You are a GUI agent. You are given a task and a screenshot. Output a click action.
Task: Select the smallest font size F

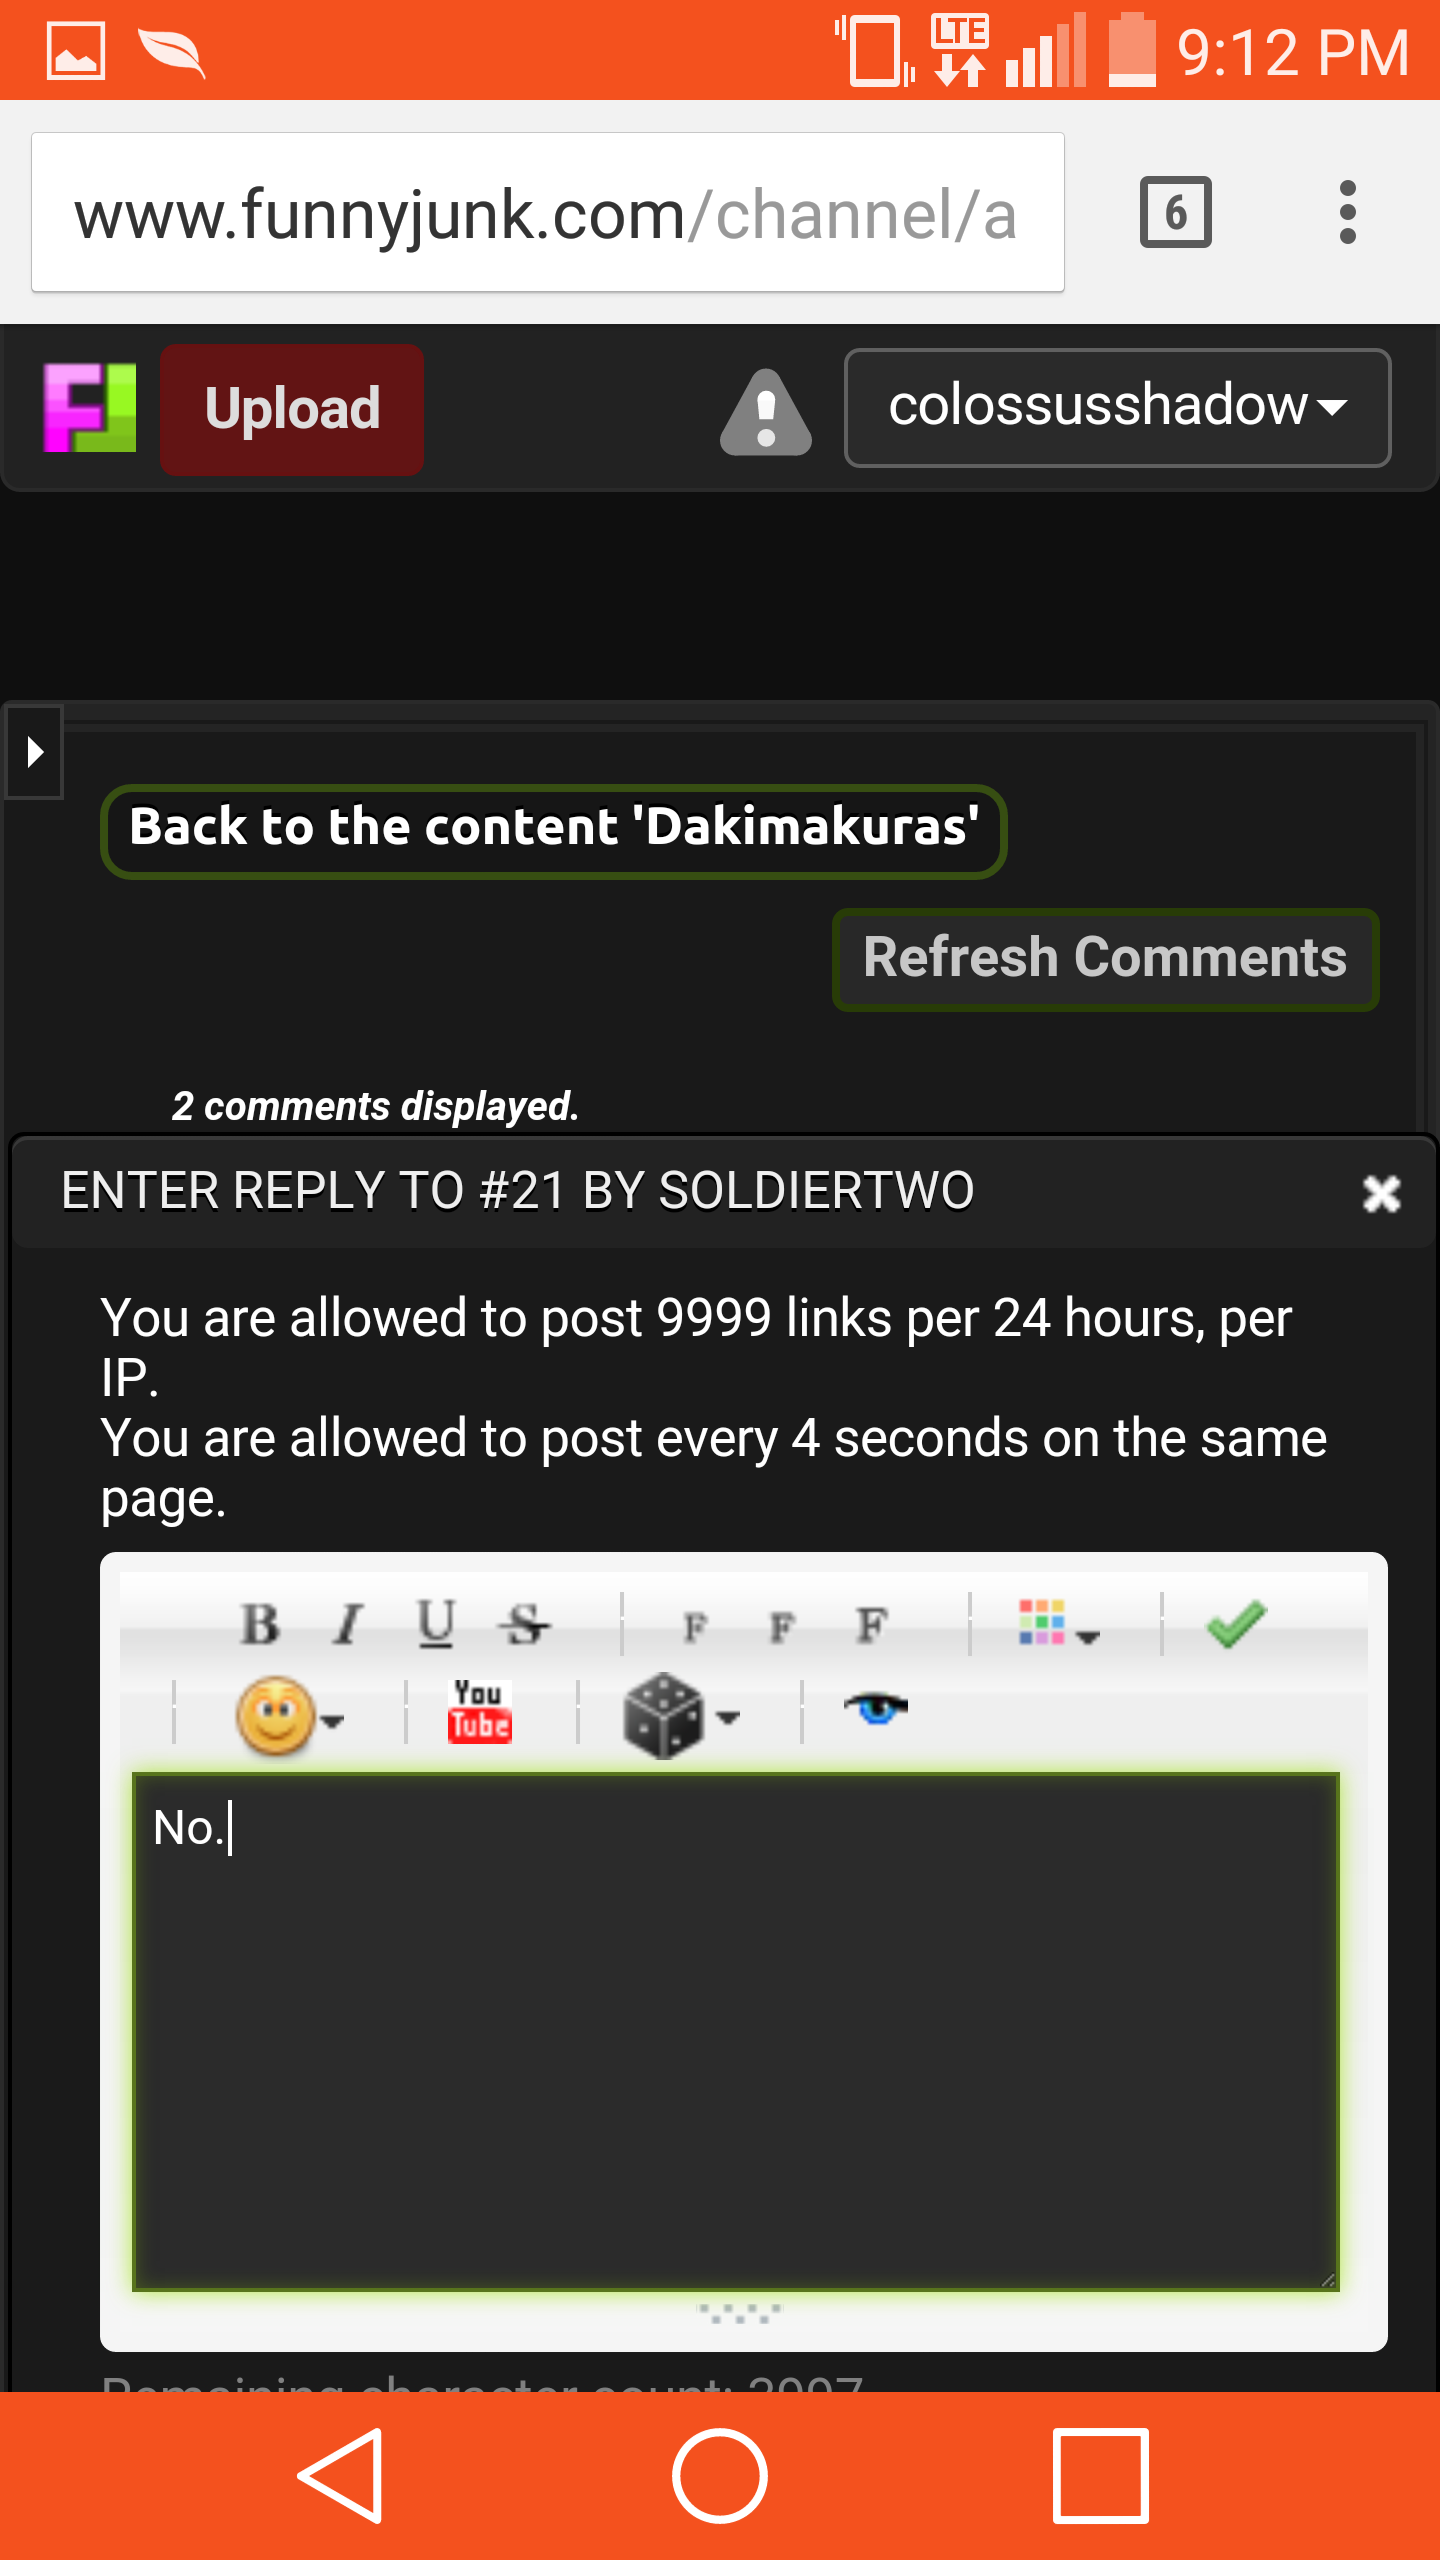(694, 1628)
